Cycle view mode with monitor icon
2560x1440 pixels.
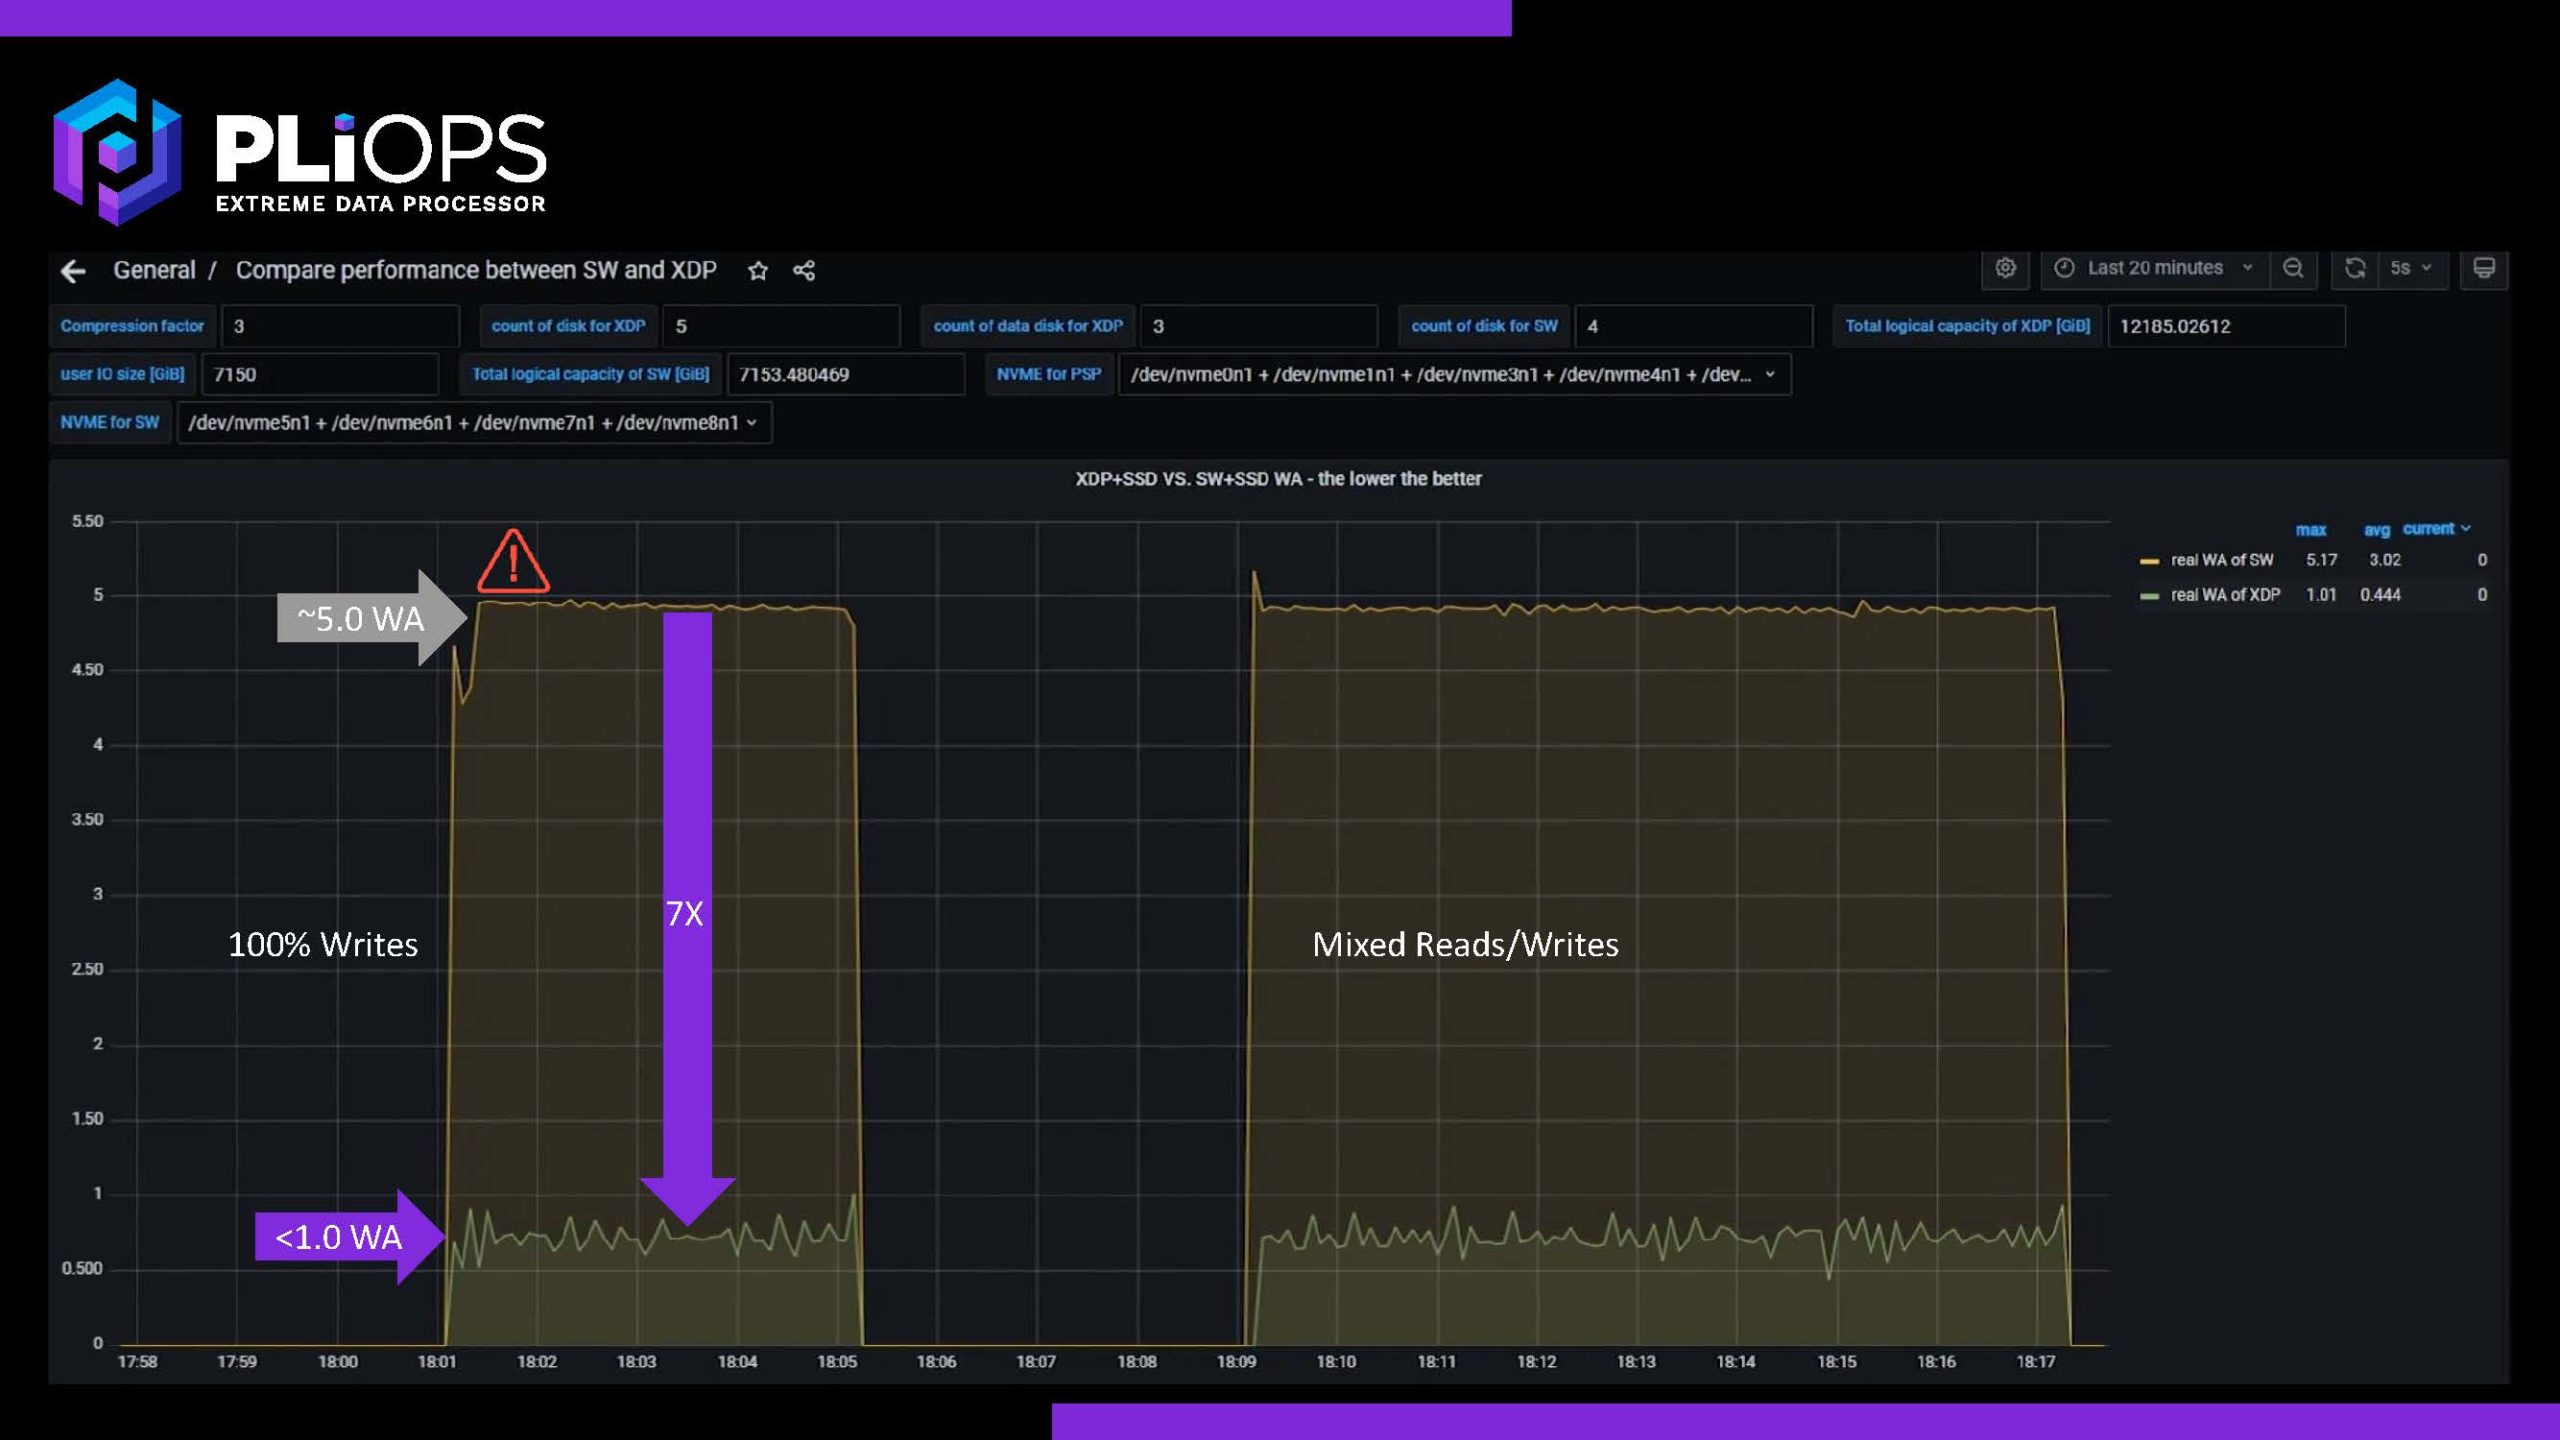coord(2484,268)
